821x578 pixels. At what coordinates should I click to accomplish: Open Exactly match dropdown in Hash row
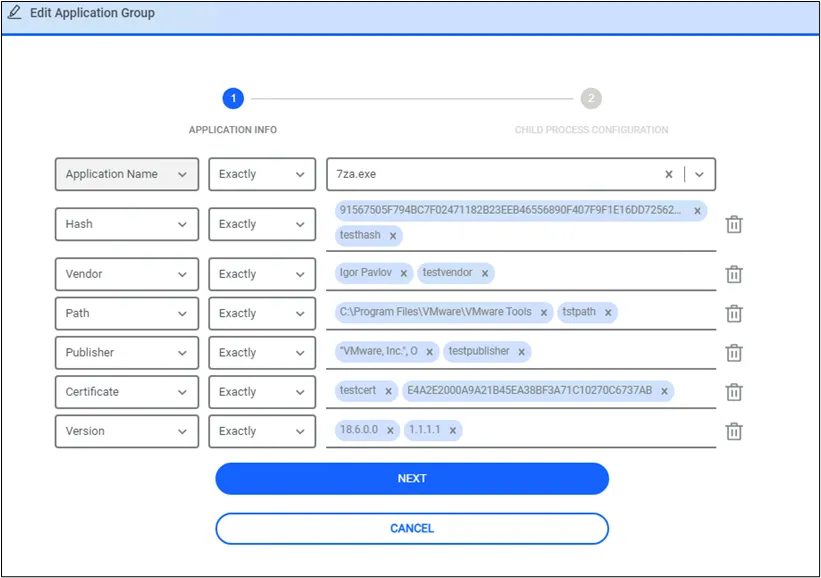point(262,224)
